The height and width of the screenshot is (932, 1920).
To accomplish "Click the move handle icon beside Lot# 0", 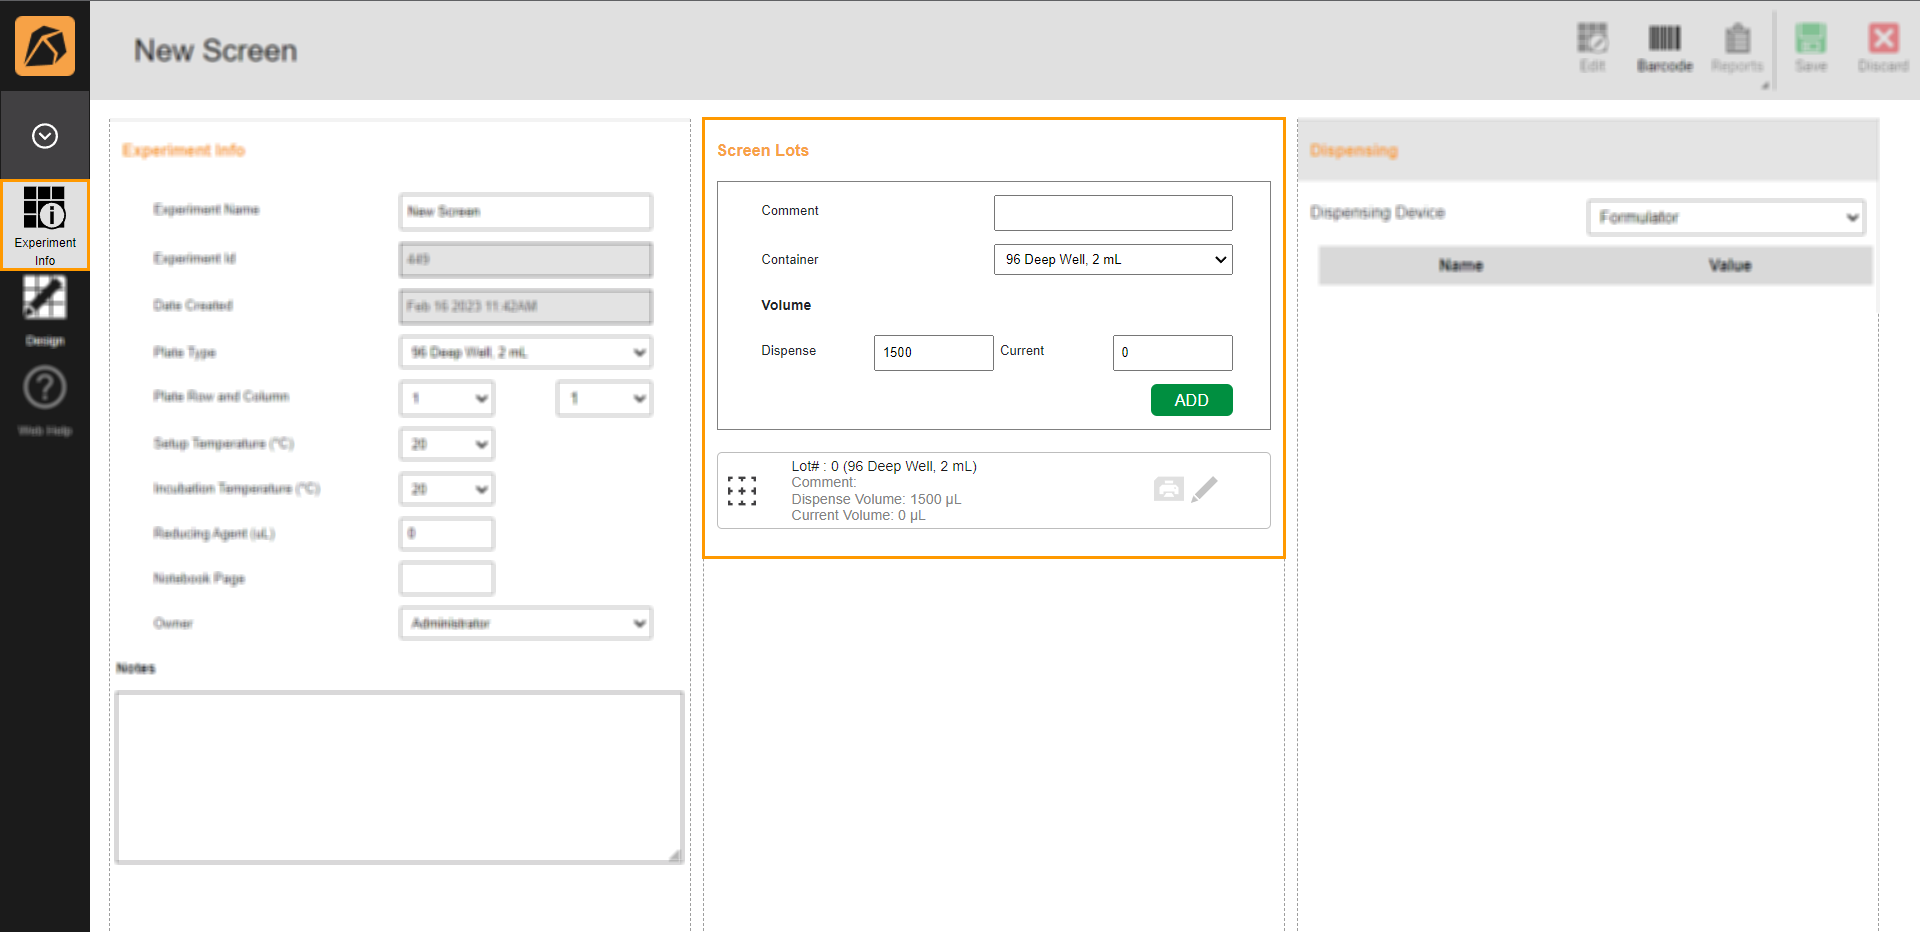I will pos(742,490).
